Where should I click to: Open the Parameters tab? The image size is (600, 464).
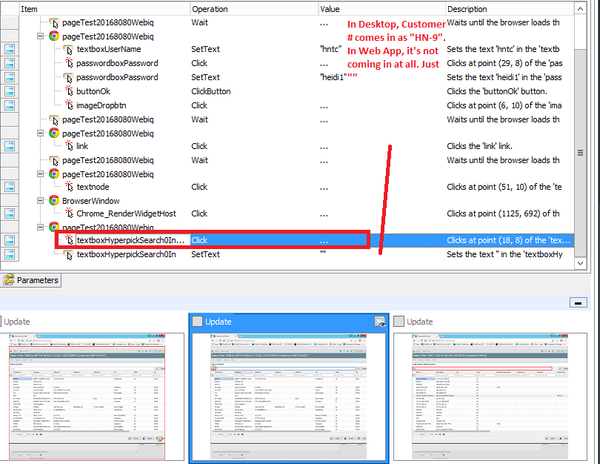pos(32,280)
